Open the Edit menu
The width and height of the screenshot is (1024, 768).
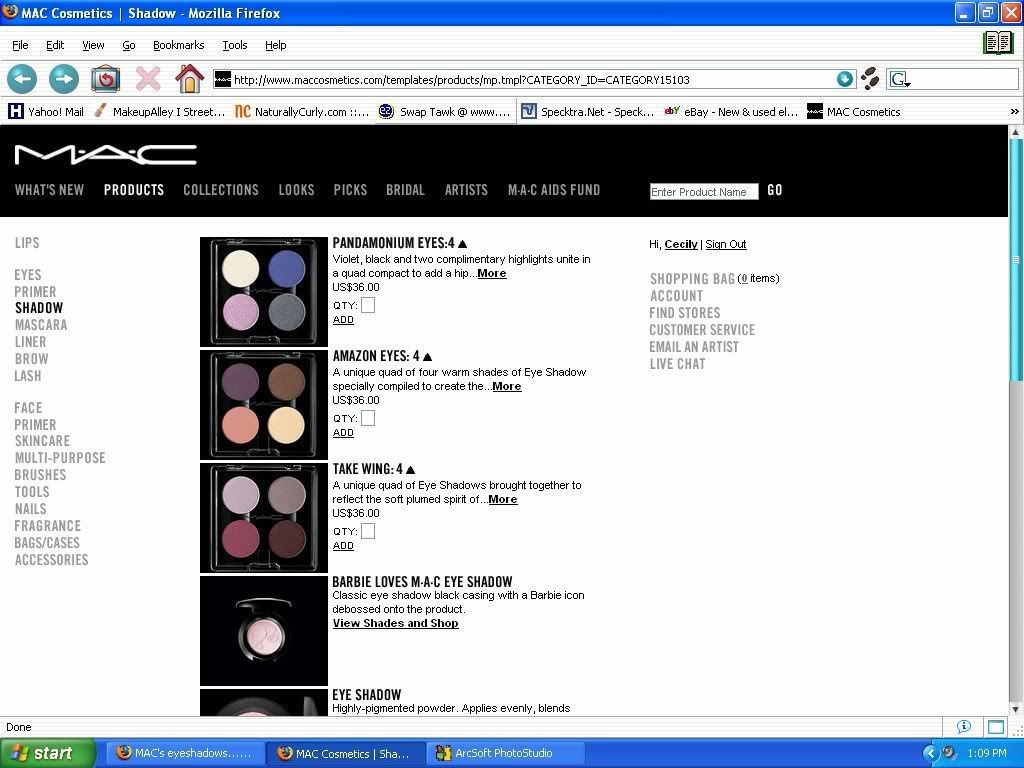[x=55, y=45]
